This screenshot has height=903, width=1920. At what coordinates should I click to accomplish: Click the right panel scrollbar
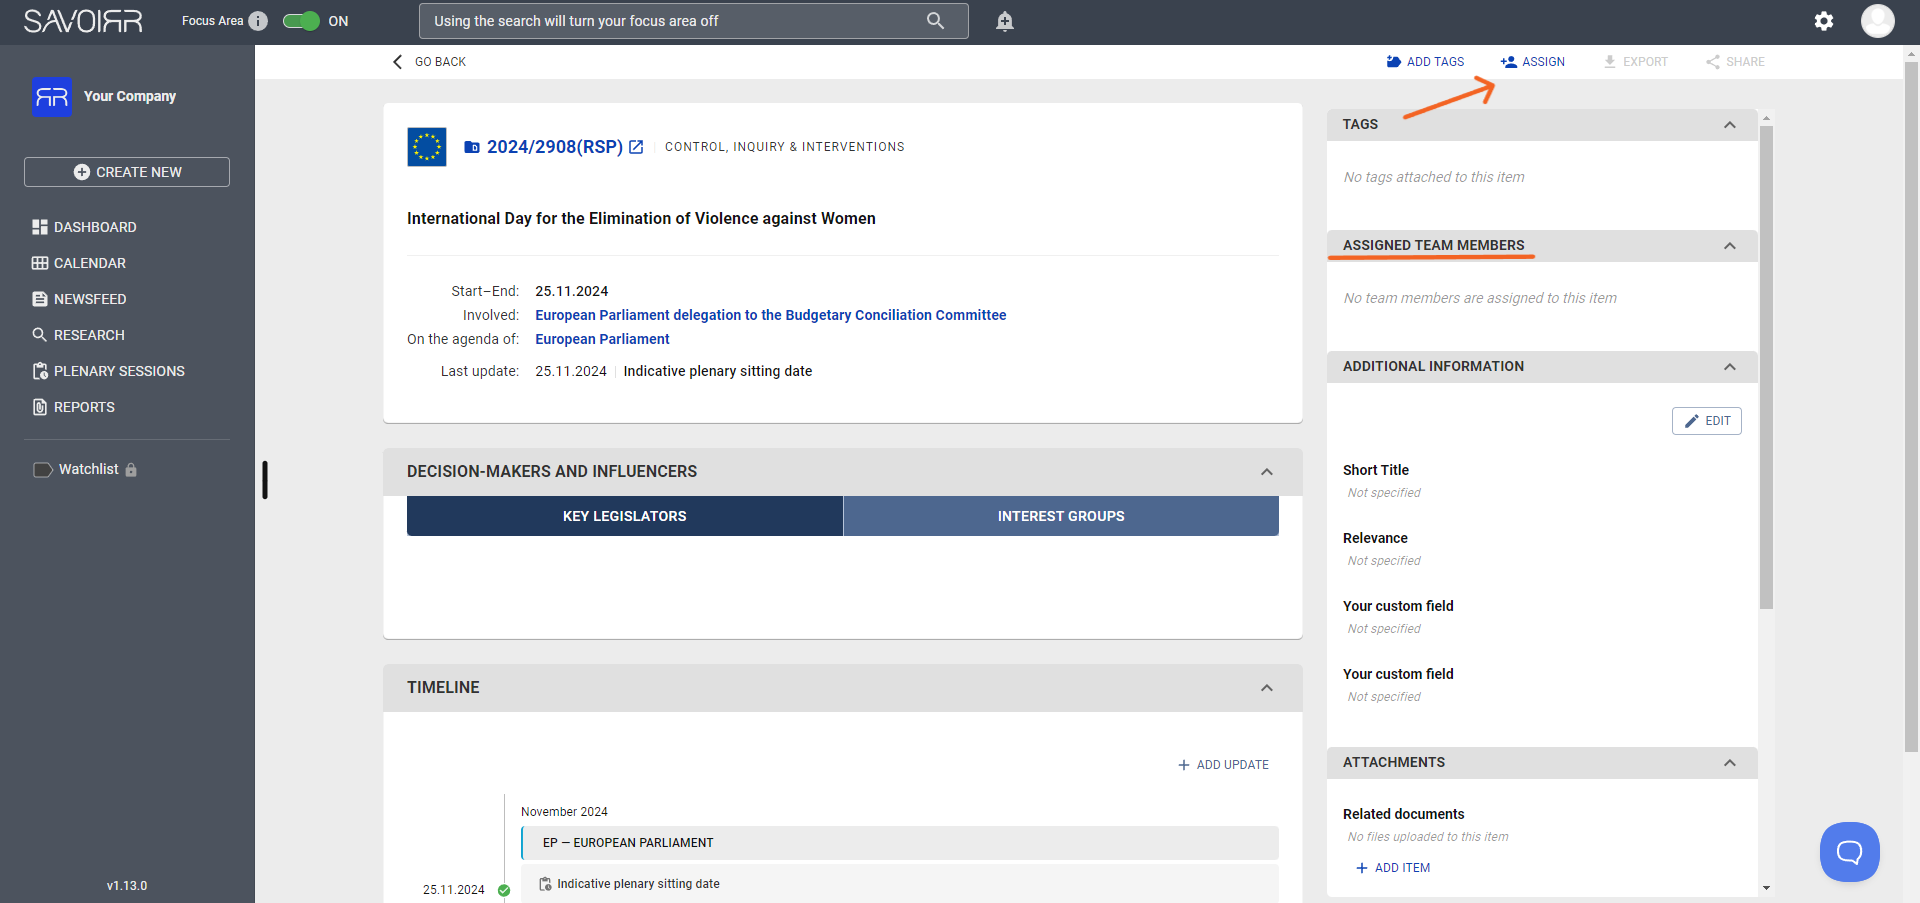[1766, 366]
